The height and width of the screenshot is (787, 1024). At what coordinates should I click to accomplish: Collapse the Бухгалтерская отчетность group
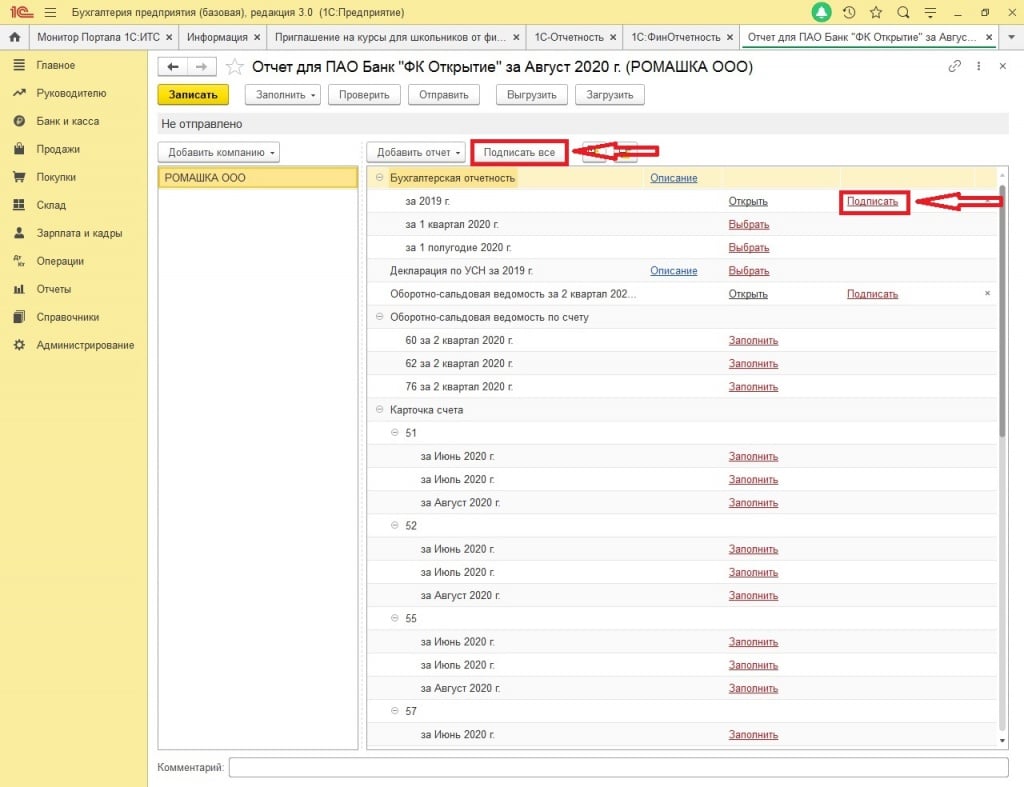click(x=379, y=178)
